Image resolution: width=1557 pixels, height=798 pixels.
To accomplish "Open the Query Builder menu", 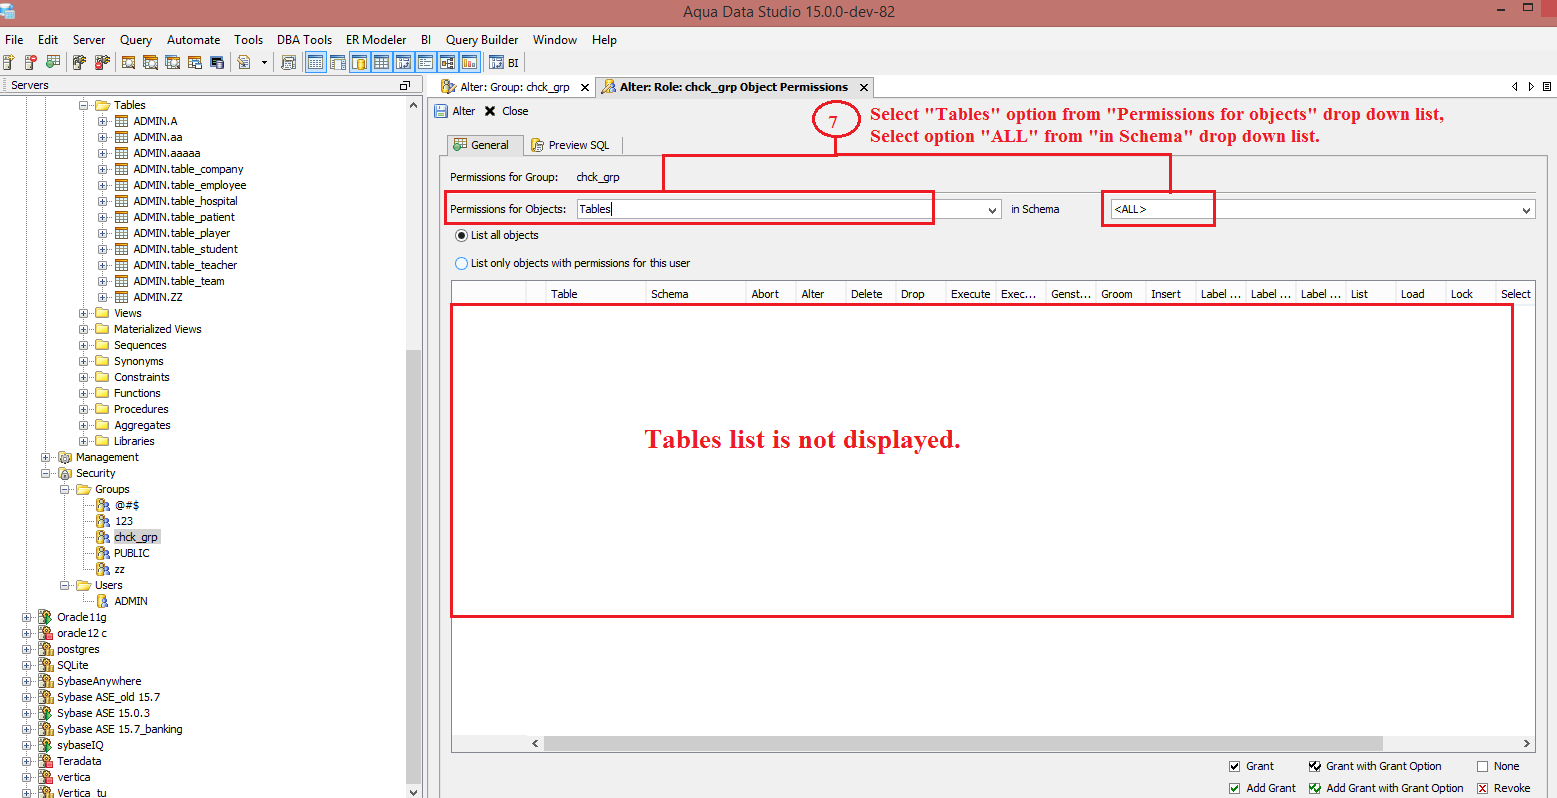I will 482,40.
